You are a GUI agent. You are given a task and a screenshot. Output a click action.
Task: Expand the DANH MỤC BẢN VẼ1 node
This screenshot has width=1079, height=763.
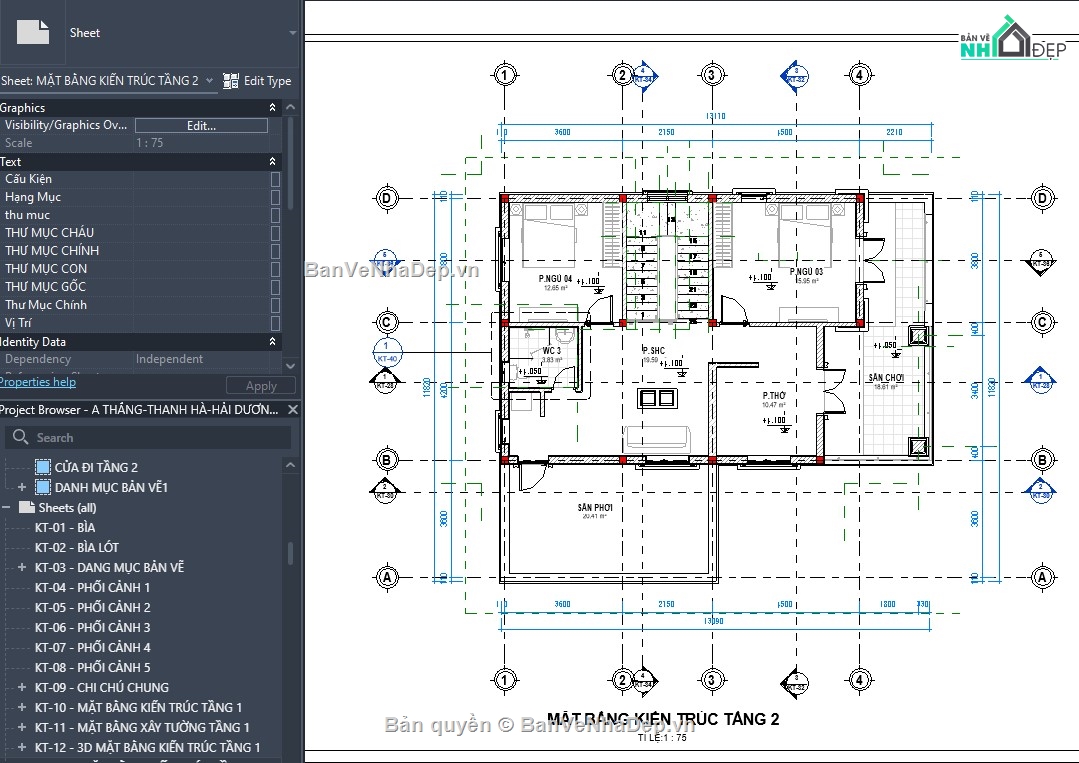point(22,487)
